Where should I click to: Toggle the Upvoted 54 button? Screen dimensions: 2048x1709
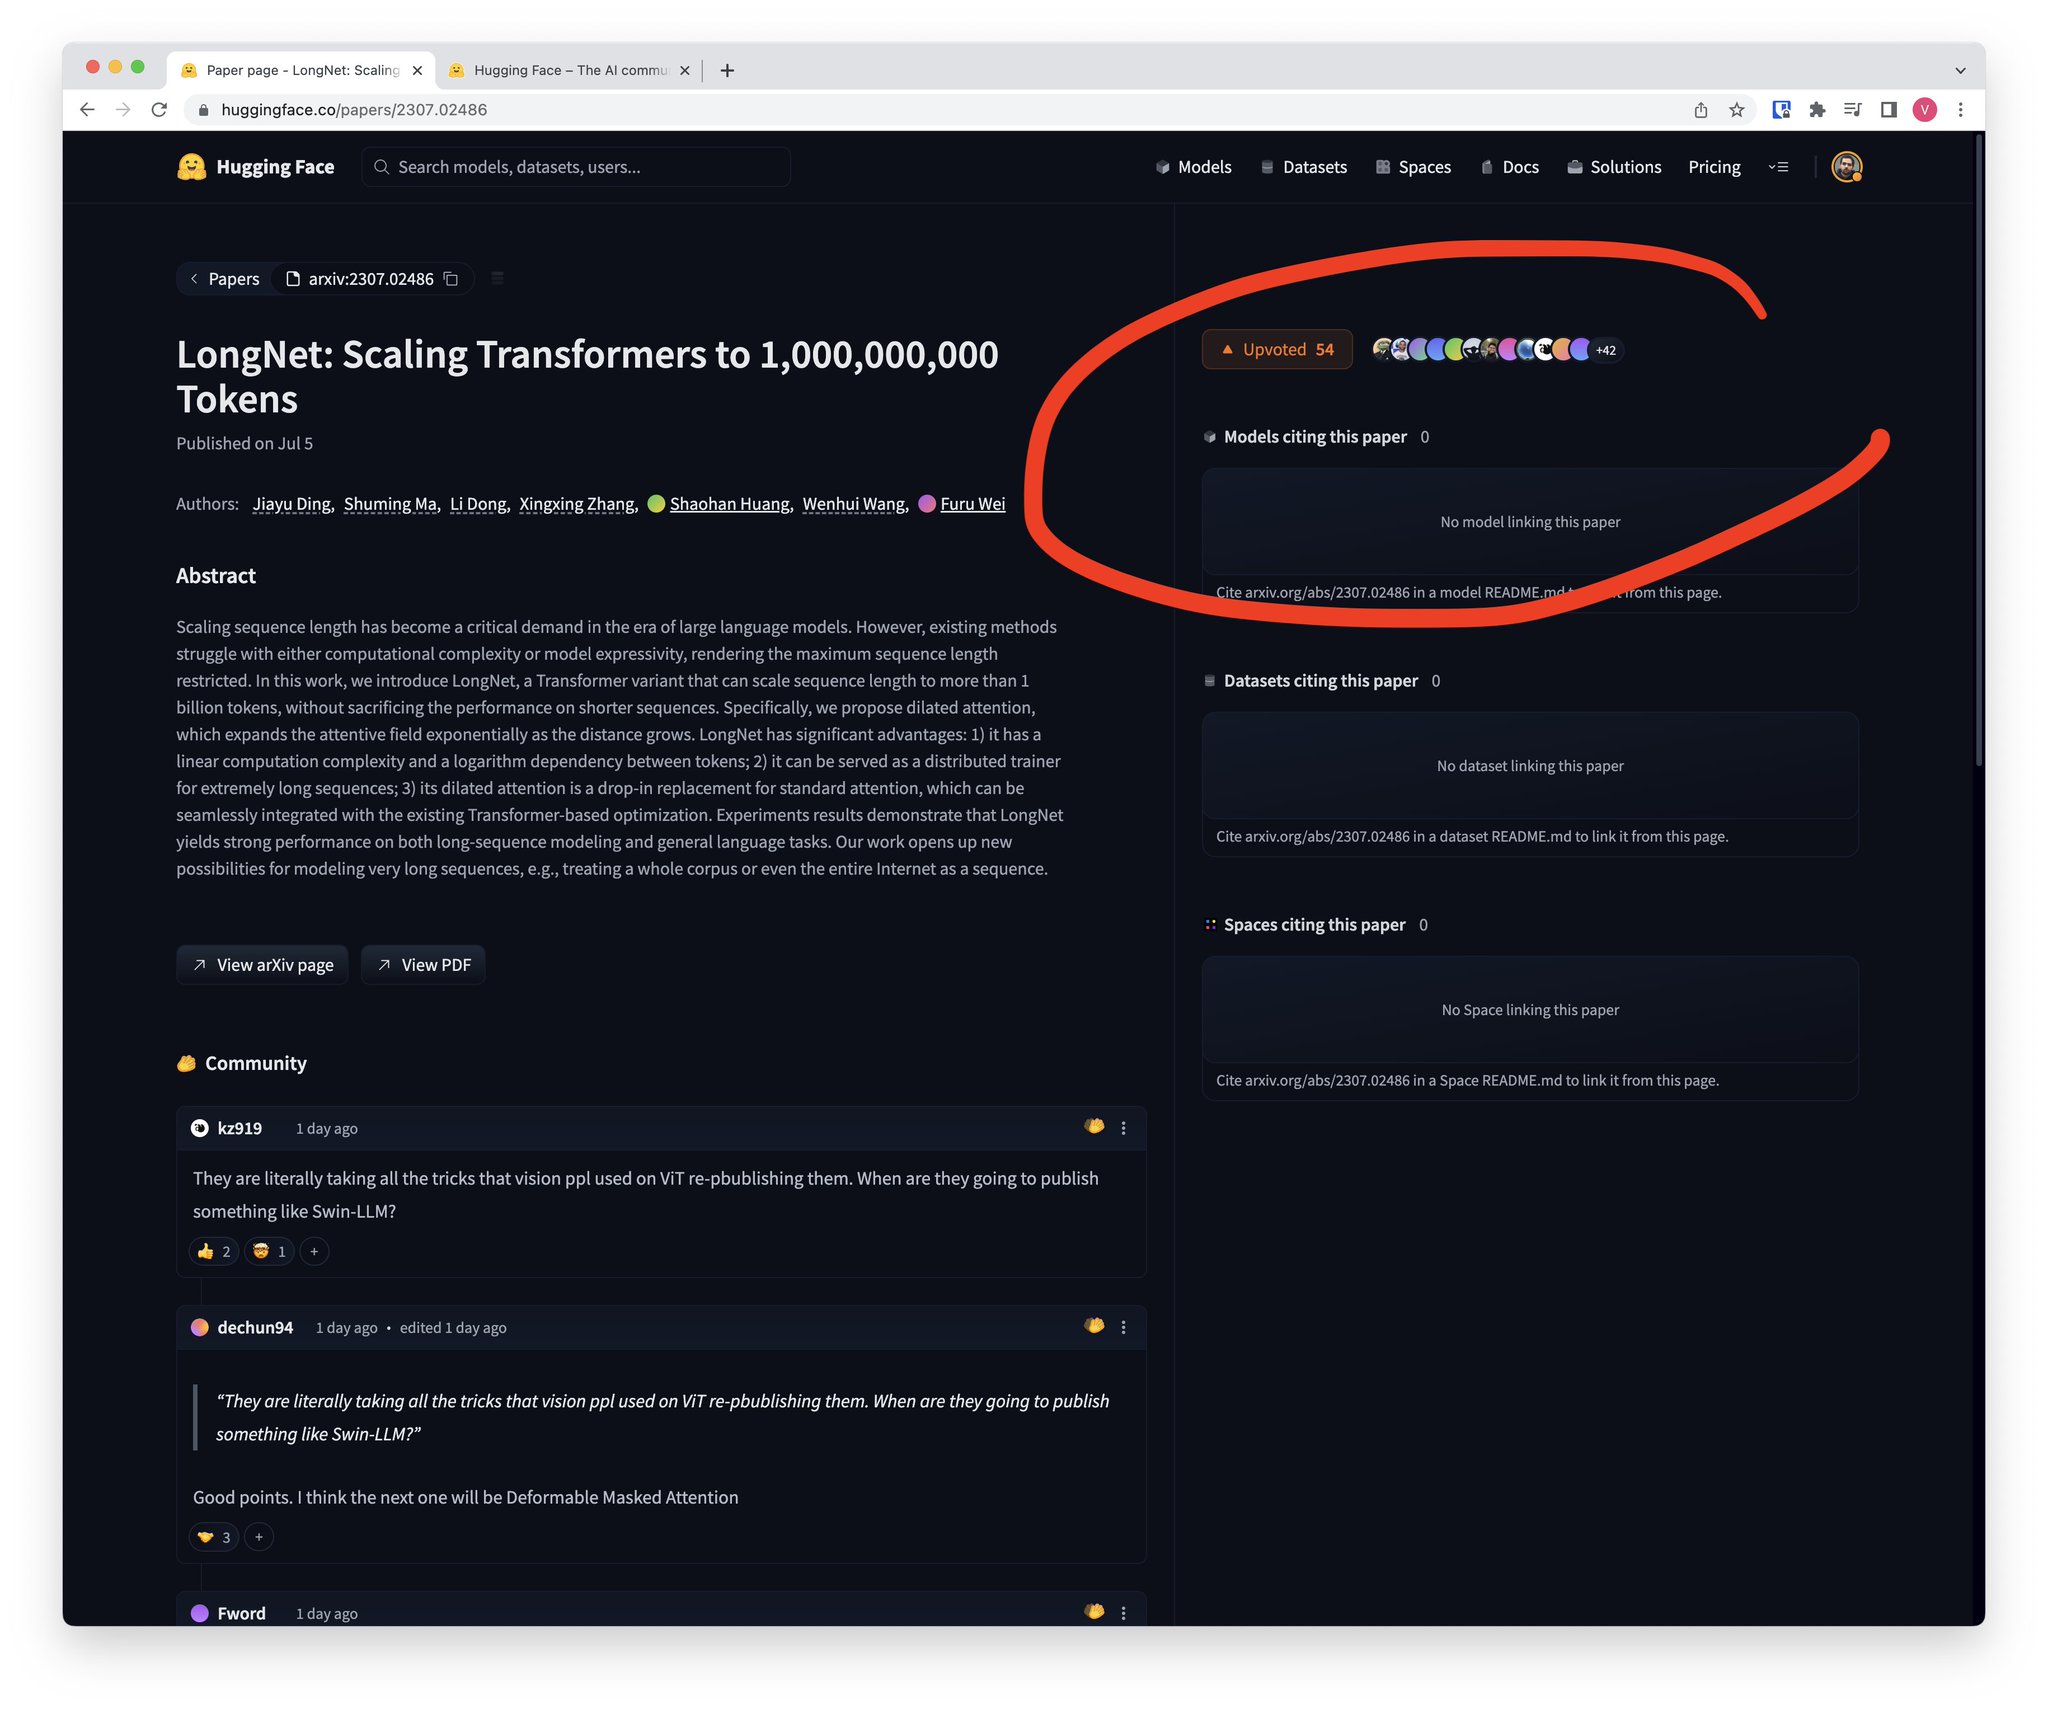click(1277, 349)
